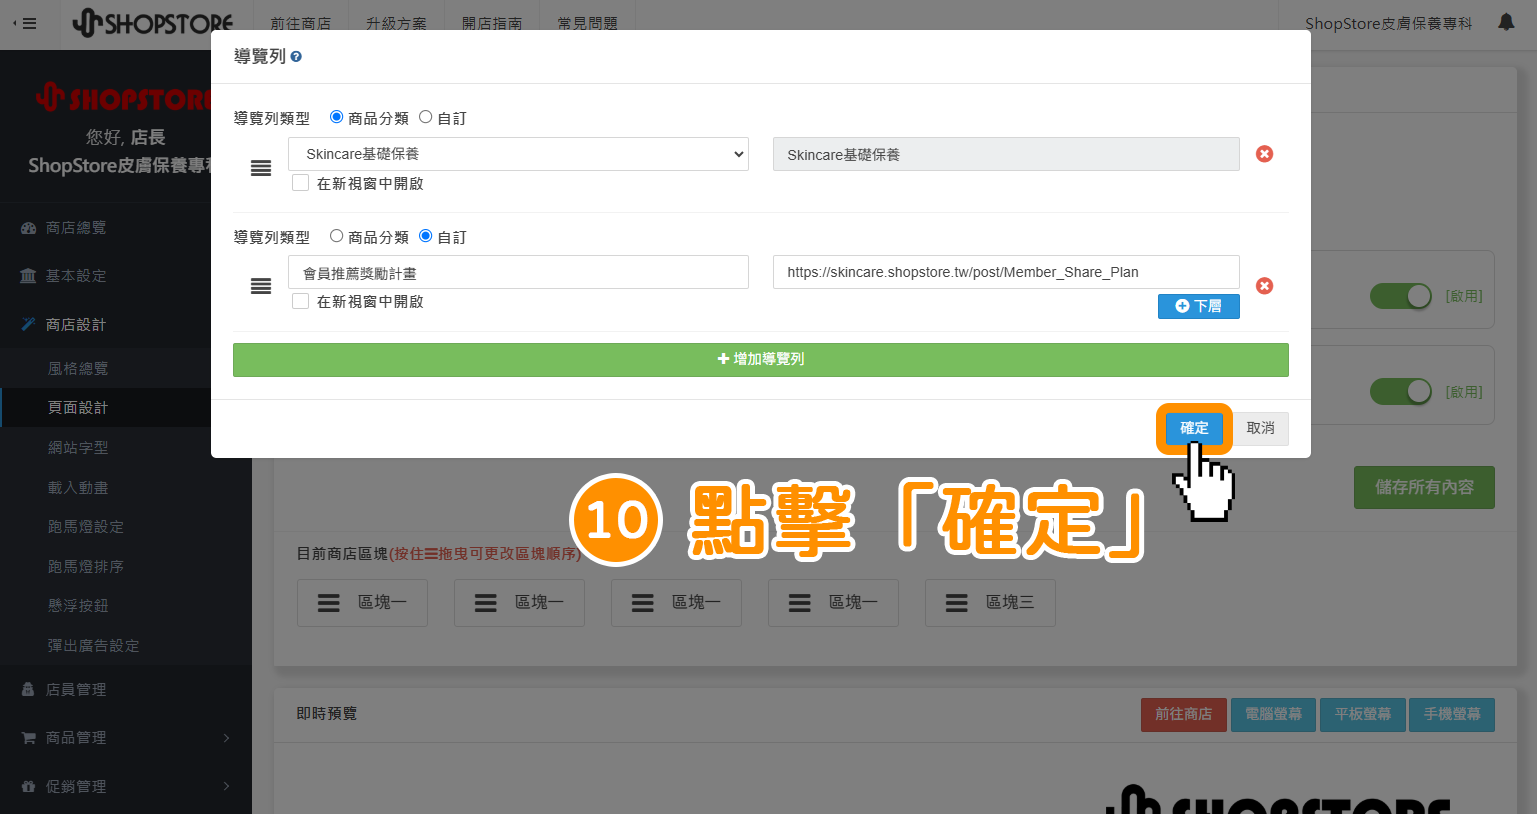
Task: Check 在新視窗中開啟 under Skincare基礎保養
Action: pos(300,183)
